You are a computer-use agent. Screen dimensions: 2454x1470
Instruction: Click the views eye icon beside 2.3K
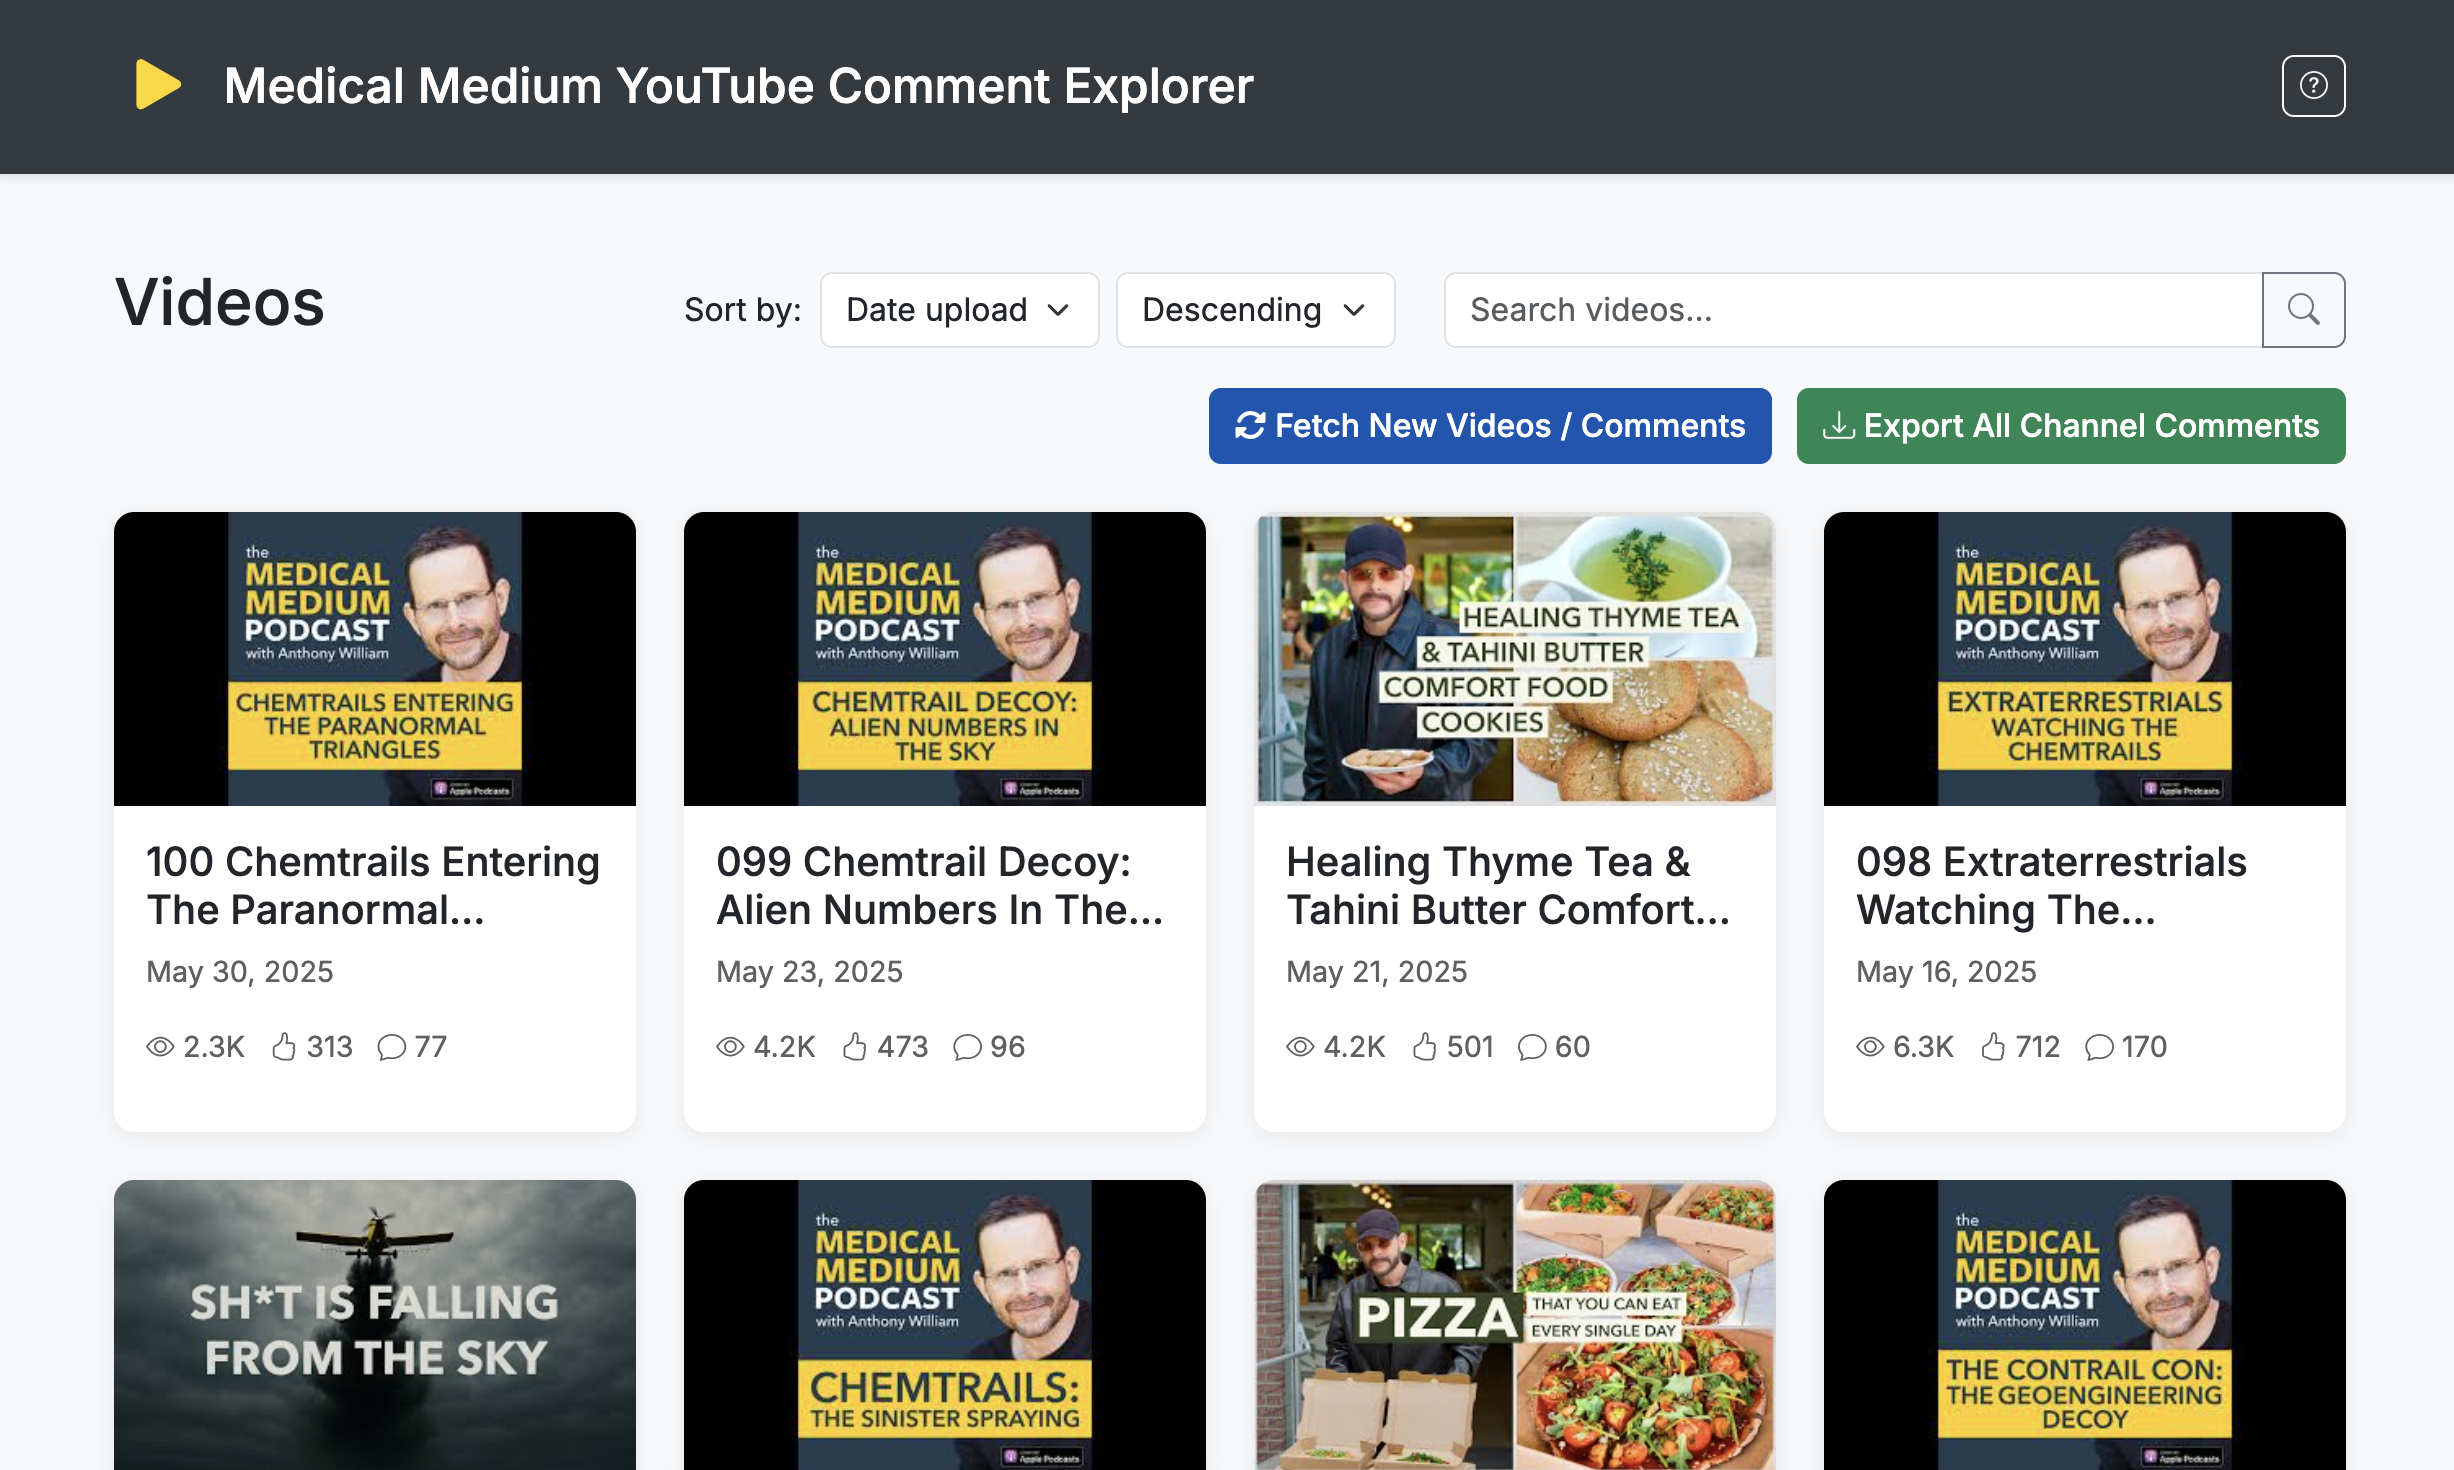(160, 1047)
